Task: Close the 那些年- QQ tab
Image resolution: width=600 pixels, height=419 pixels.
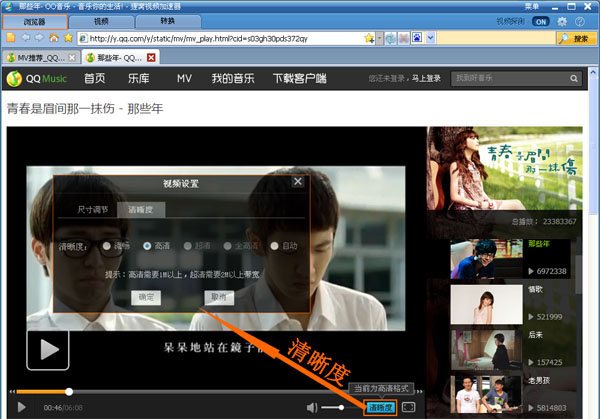Action: pyautogui.click(x=151, y=58)
